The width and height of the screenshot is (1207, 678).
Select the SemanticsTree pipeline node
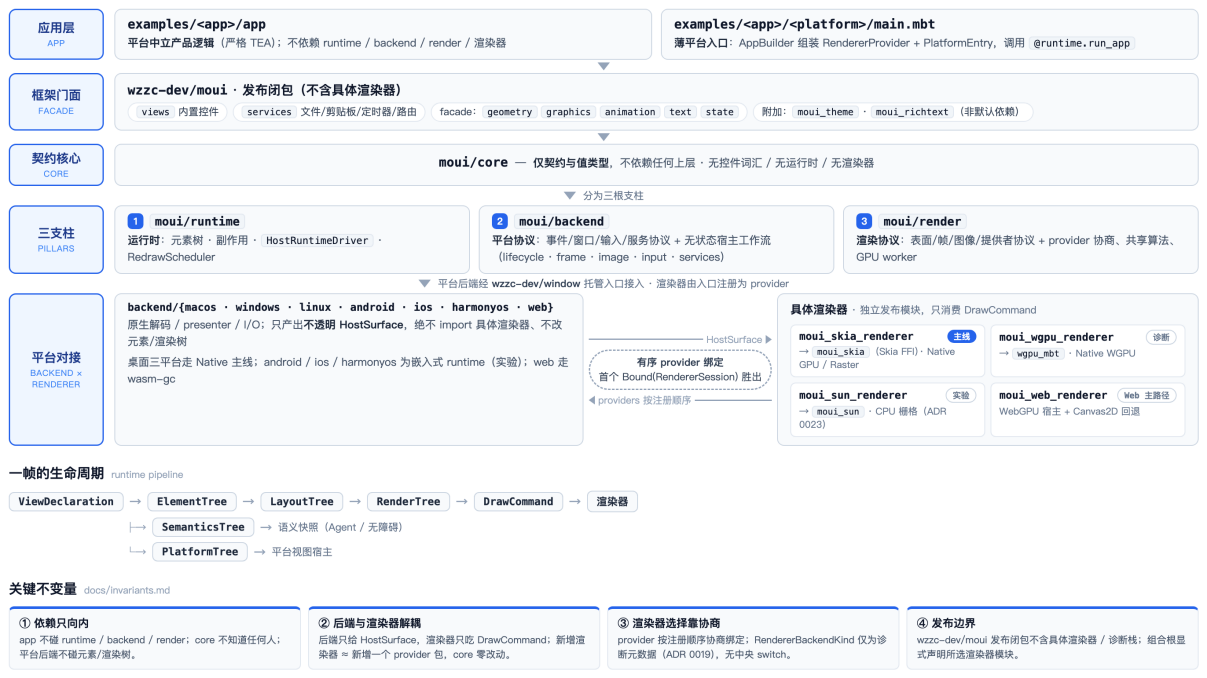203,527
